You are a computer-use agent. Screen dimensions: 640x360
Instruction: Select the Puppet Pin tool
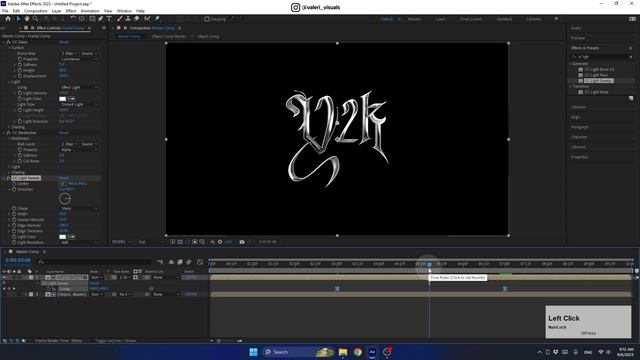[157, 19]
